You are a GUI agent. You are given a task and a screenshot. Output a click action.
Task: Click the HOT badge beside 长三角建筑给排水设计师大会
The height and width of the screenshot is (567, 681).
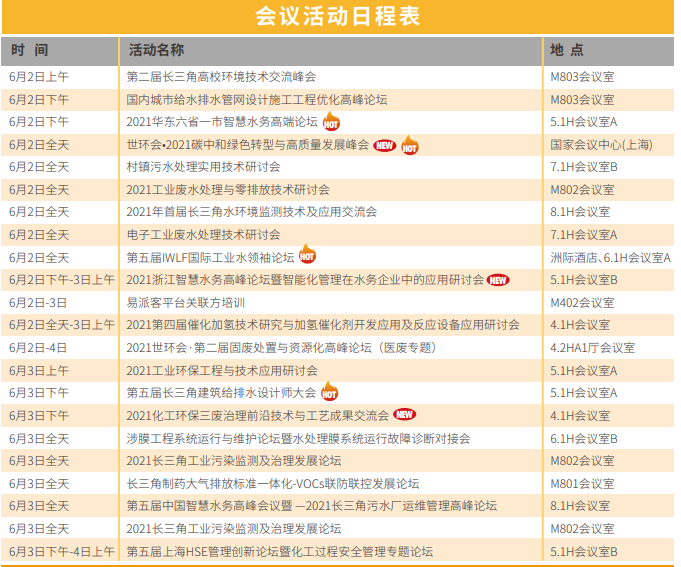(329, 393)
